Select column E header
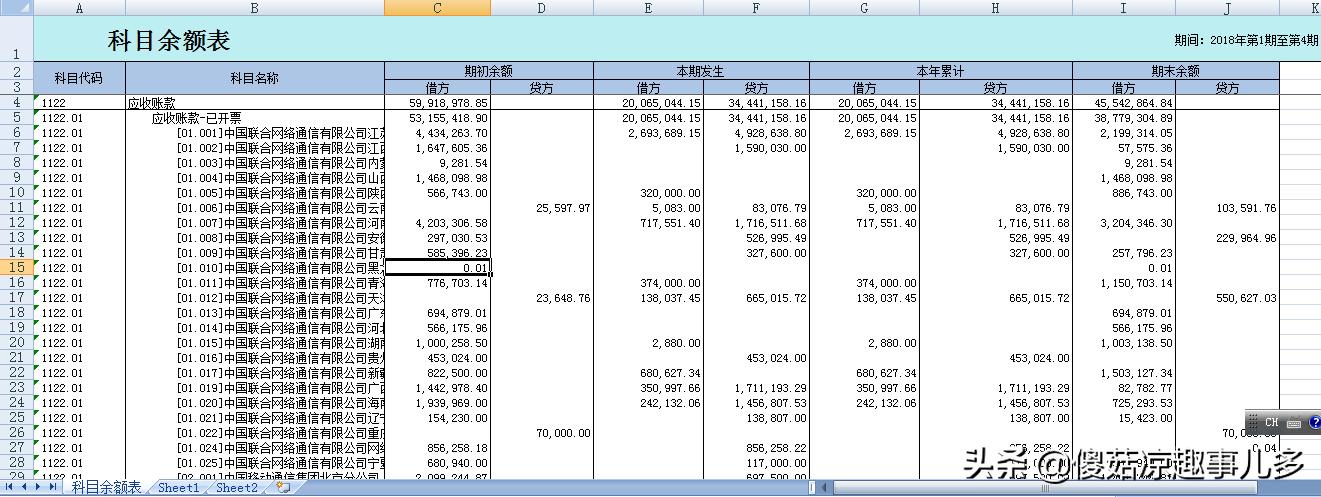Image resolution: width=1321 pixels, height=497 pixels. pos(648,7)
